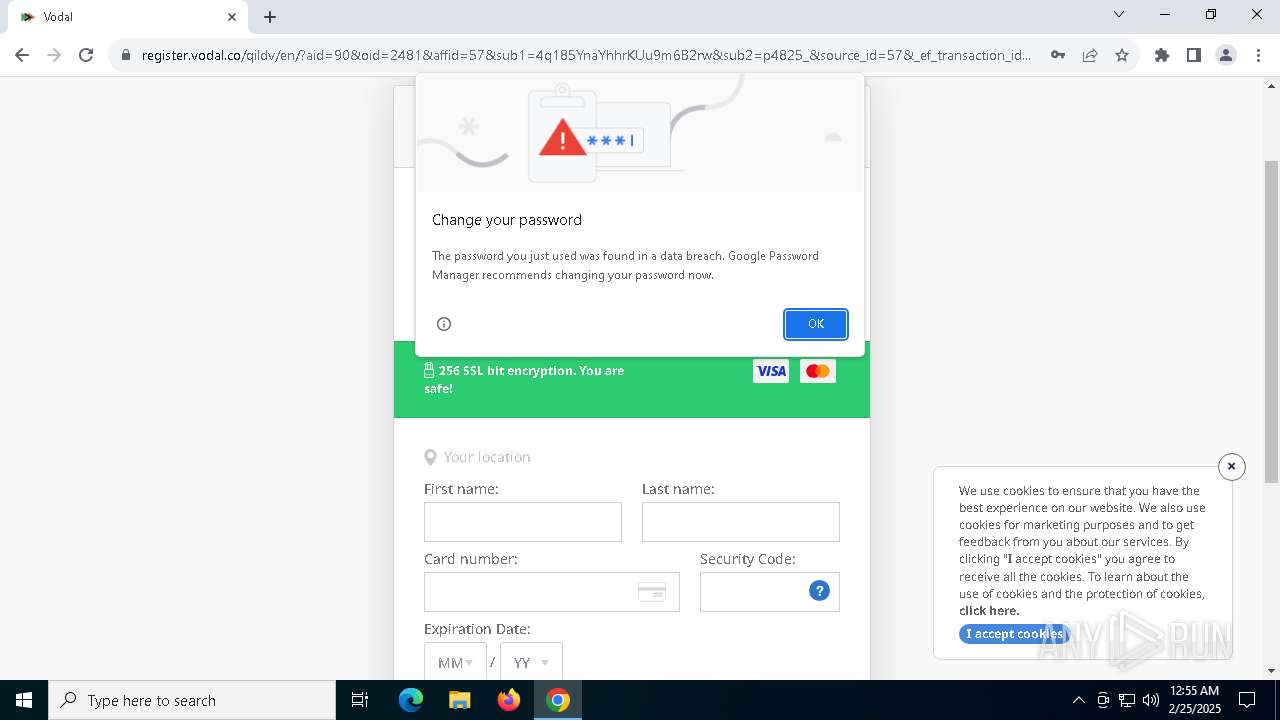
Task: Click 'Expiration Date:' label
Action: coord(477,629)
